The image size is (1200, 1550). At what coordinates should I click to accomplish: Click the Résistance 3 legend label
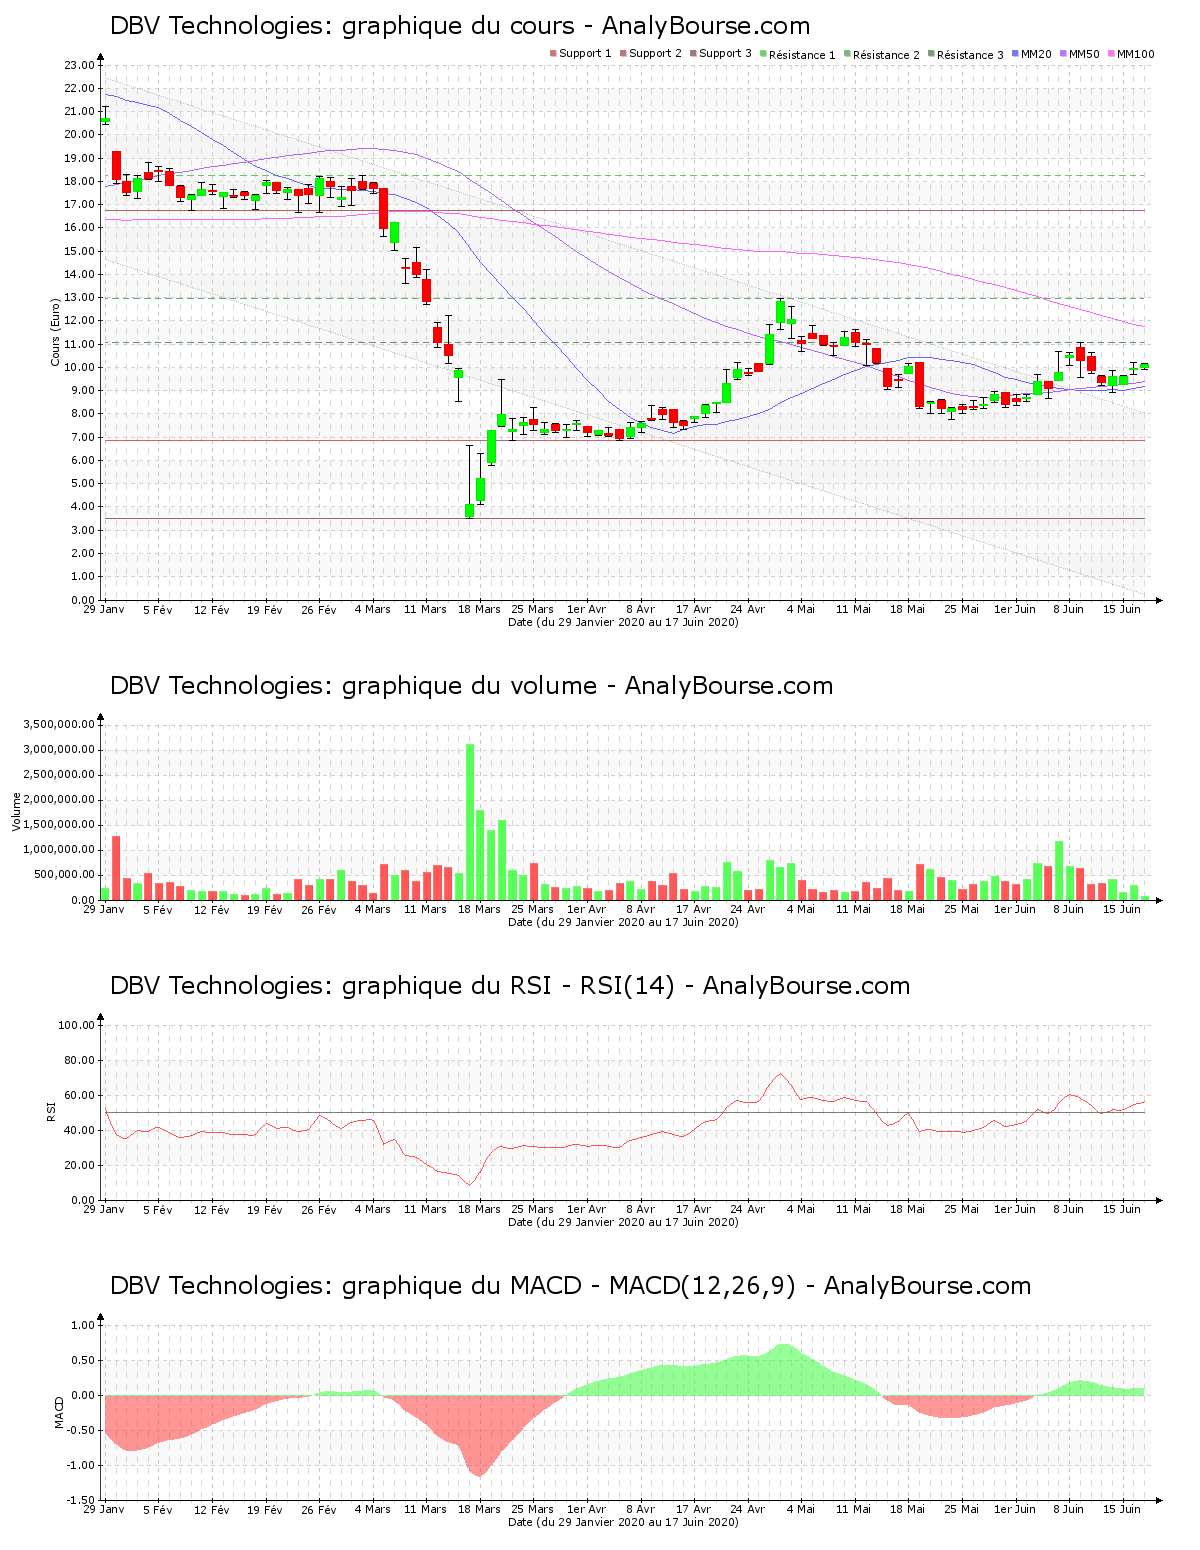tap(970, 55)
